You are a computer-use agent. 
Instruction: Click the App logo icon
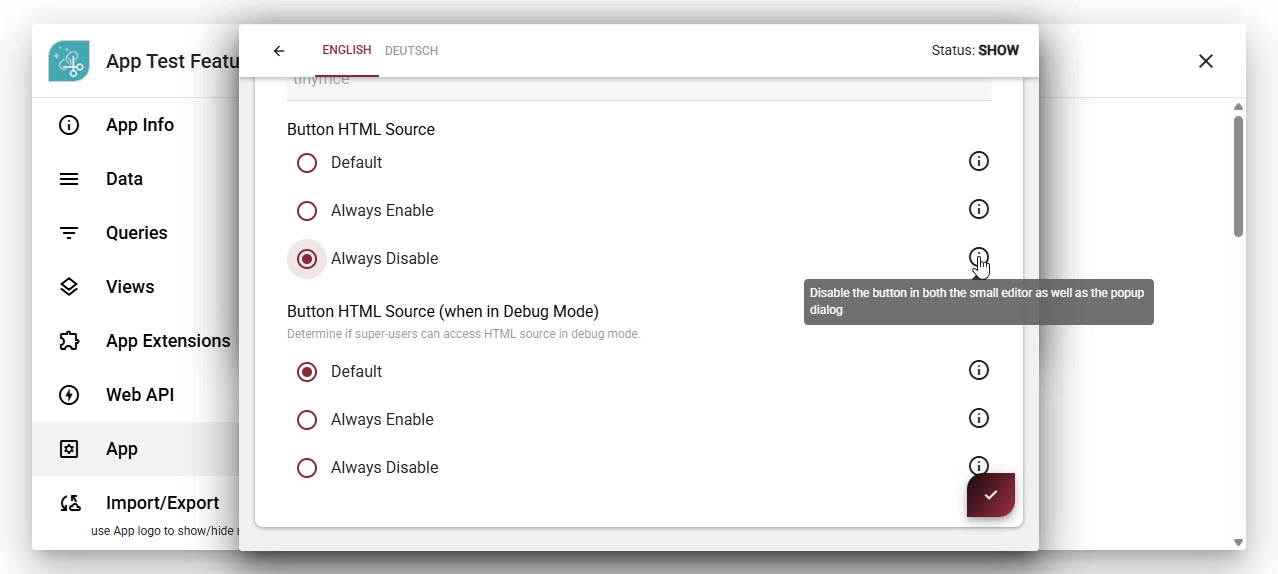[x=69, y=61]
